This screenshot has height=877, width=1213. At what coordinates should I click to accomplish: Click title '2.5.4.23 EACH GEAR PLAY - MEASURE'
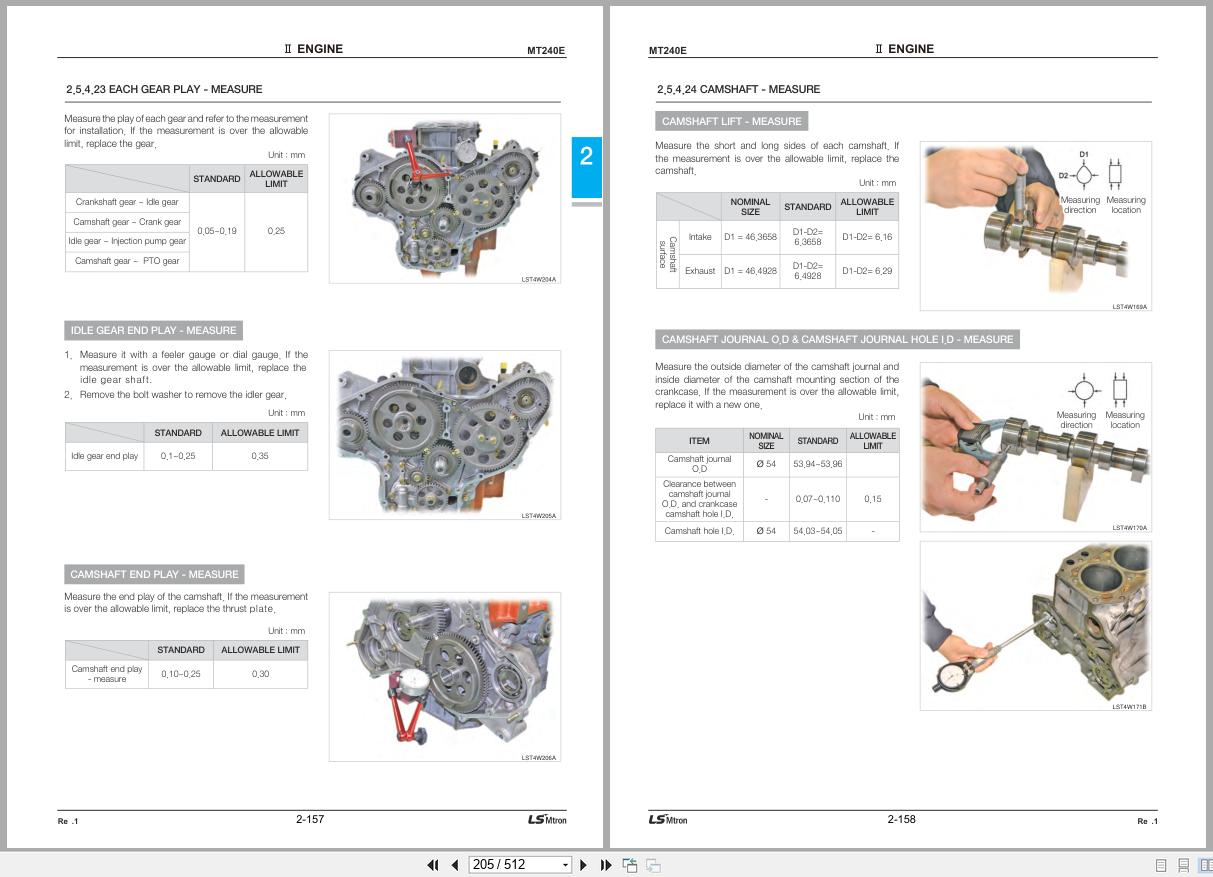point(164,89)
